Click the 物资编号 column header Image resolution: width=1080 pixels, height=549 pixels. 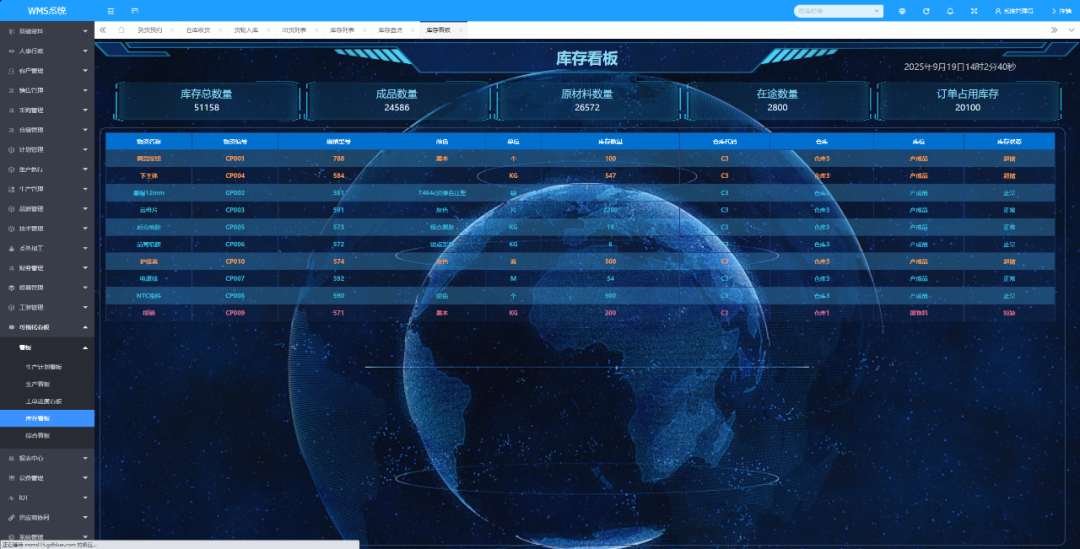click(x=235, y=141)
